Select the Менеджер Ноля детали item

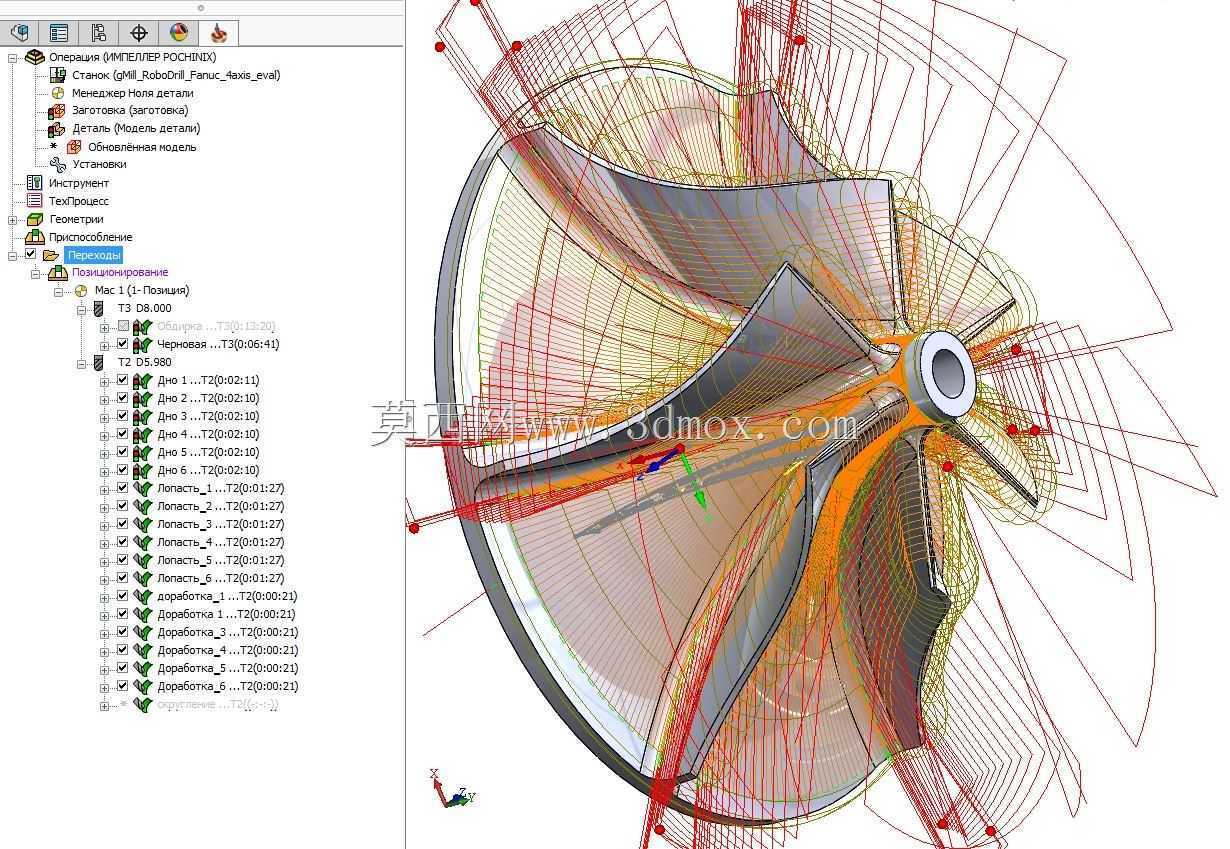[x=133, y=93]
